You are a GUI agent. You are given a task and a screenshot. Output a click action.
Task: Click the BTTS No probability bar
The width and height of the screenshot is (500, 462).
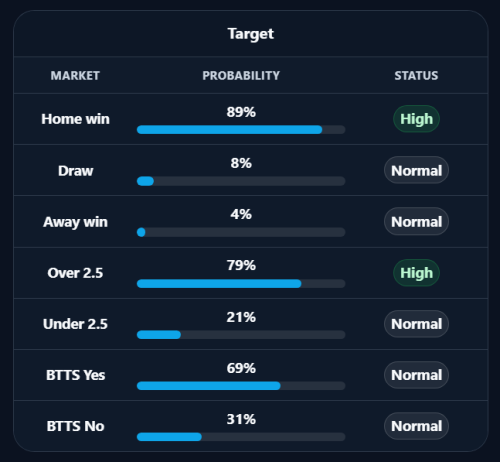[x=241, y=437]
